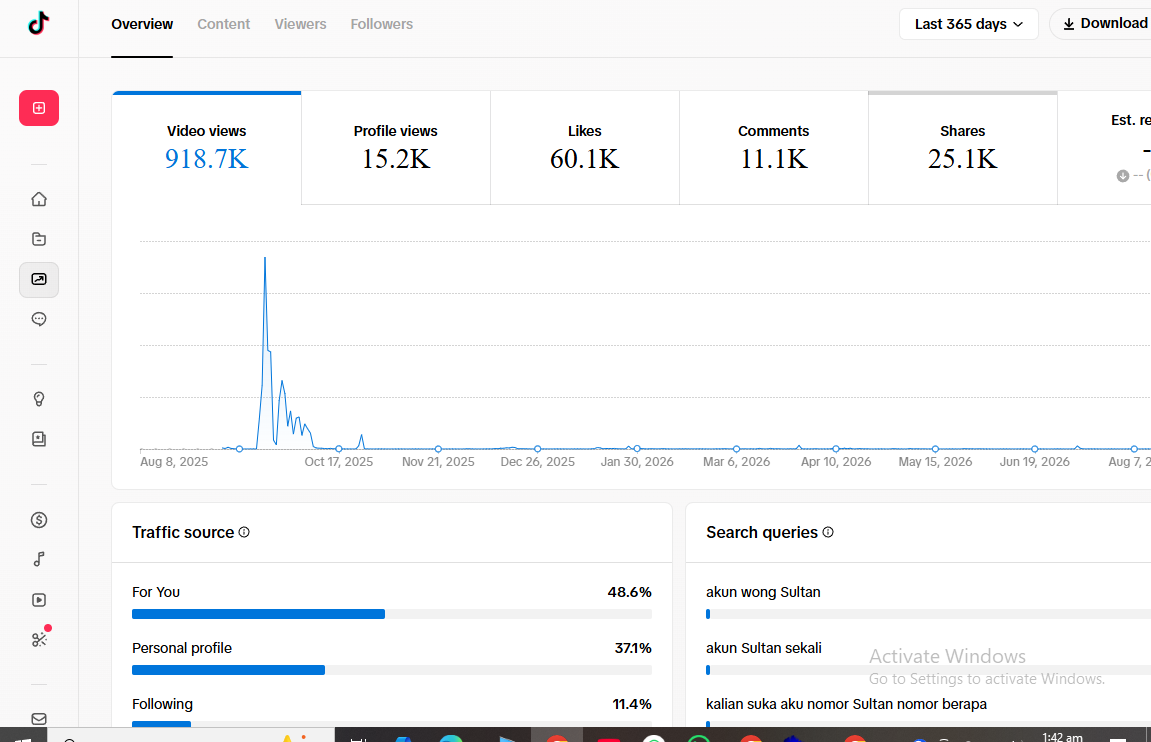Click the kalian suka aku nomor Sultan query

click(x=846, y=704)
